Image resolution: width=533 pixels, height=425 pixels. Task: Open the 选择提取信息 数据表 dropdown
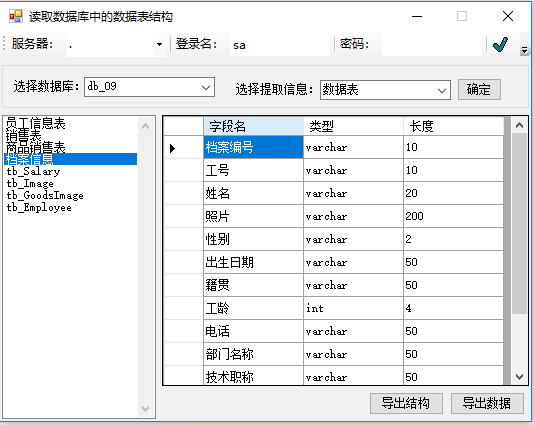[x=385, y=90]
